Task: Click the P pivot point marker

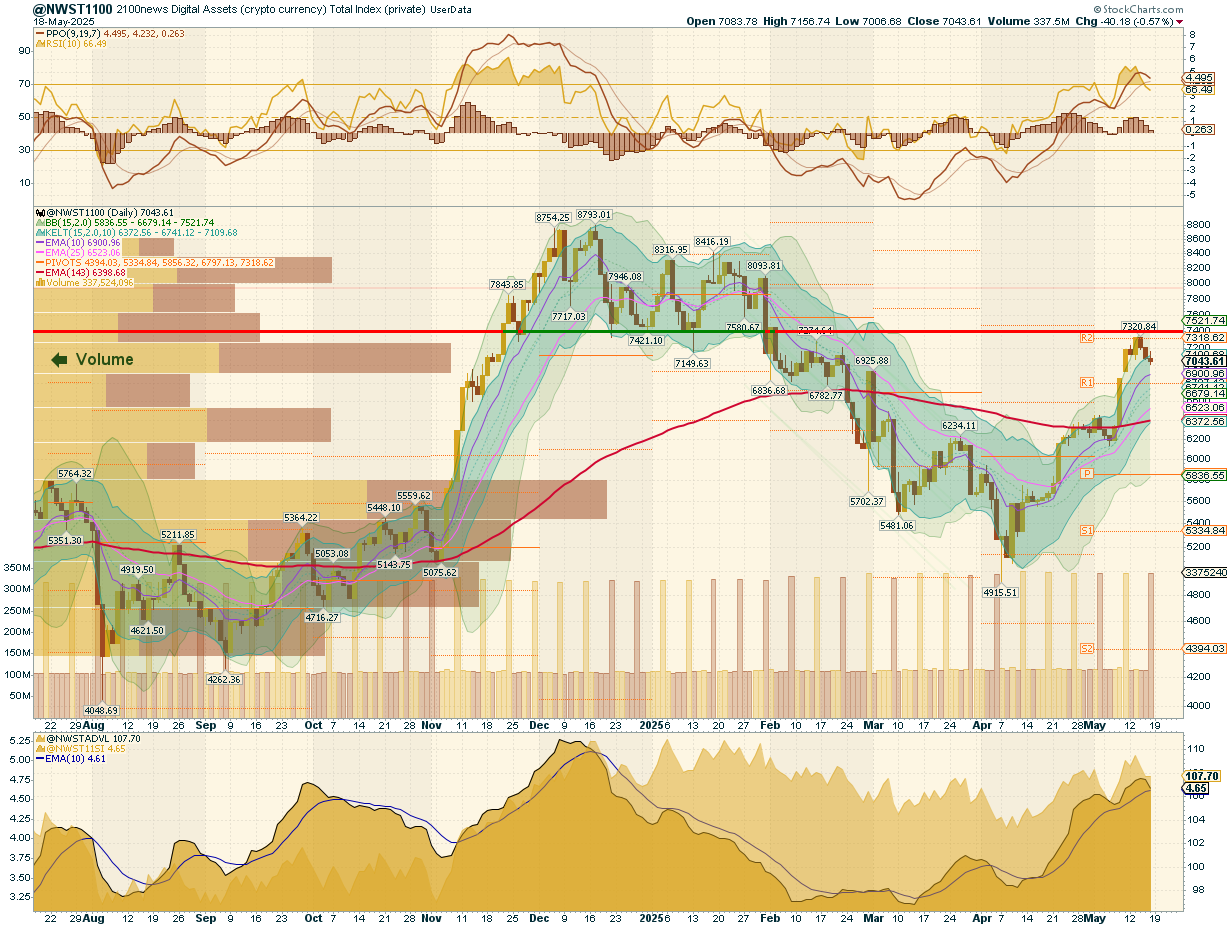Action: 1086,472
